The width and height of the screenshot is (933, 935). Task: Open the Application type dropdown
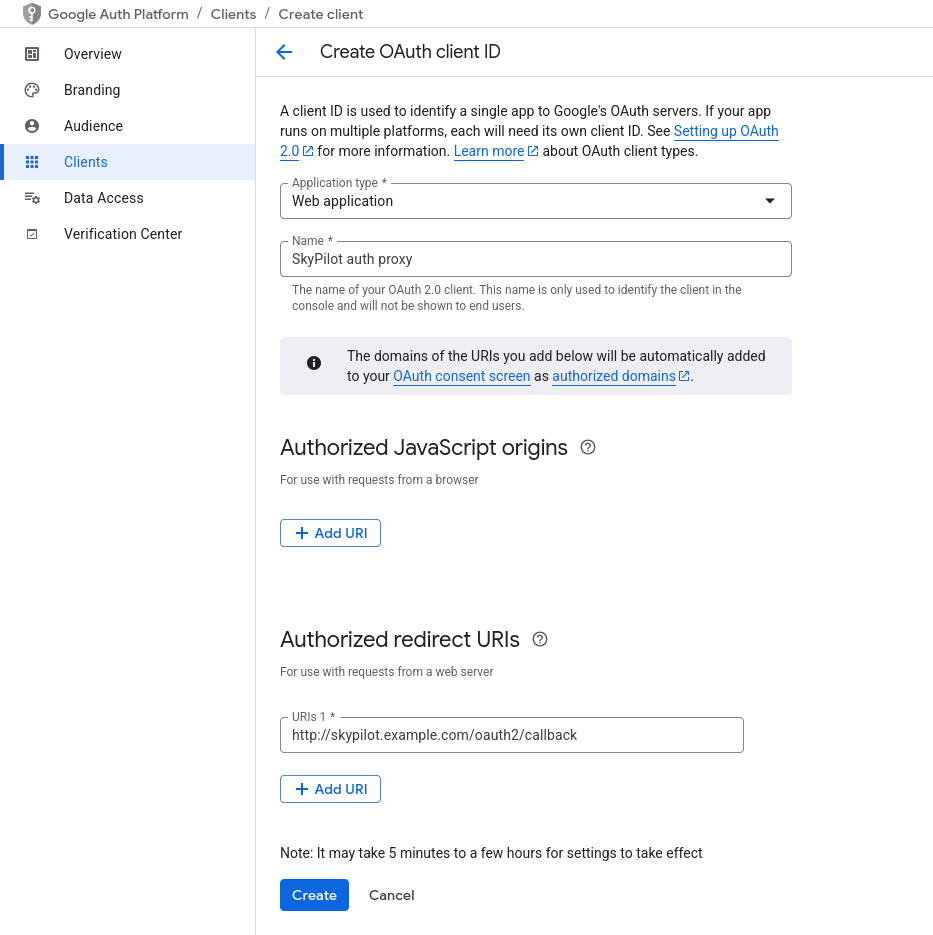tap(536, 201)
